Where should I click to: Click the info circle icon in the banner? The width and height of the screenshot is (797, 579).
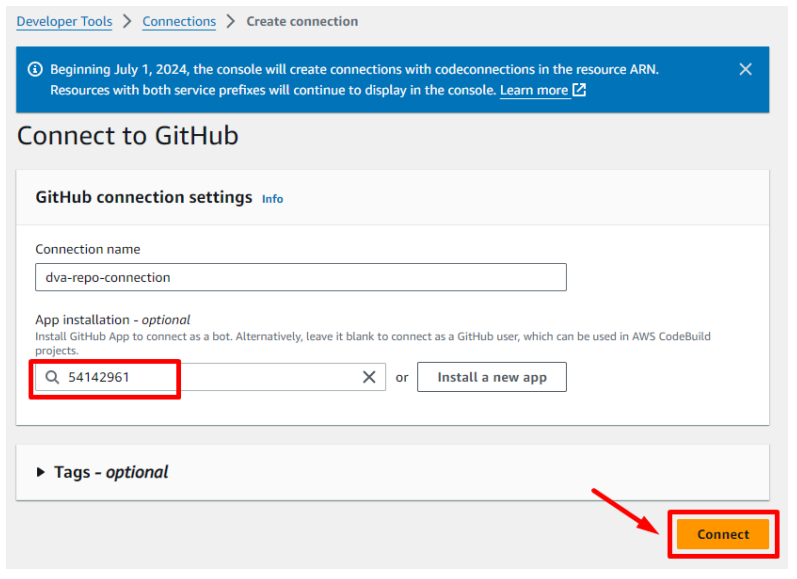pos(35,69)
